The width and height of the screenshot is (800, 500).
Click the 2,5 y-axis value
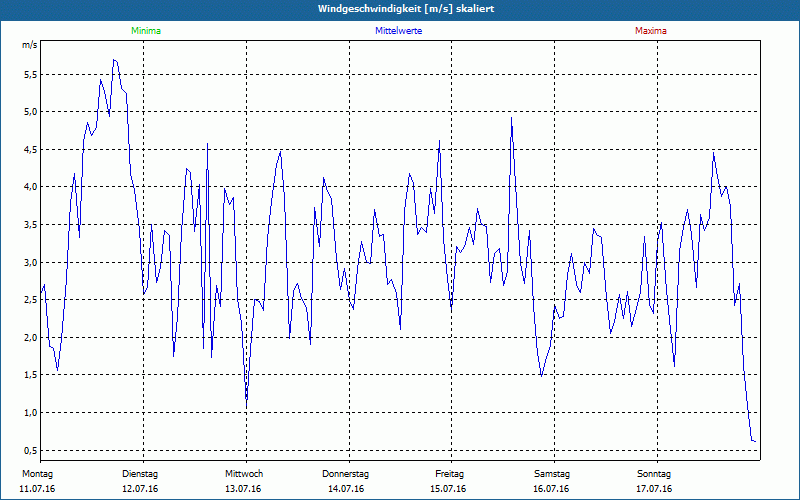pyautogui.click(x=30, y=299)
